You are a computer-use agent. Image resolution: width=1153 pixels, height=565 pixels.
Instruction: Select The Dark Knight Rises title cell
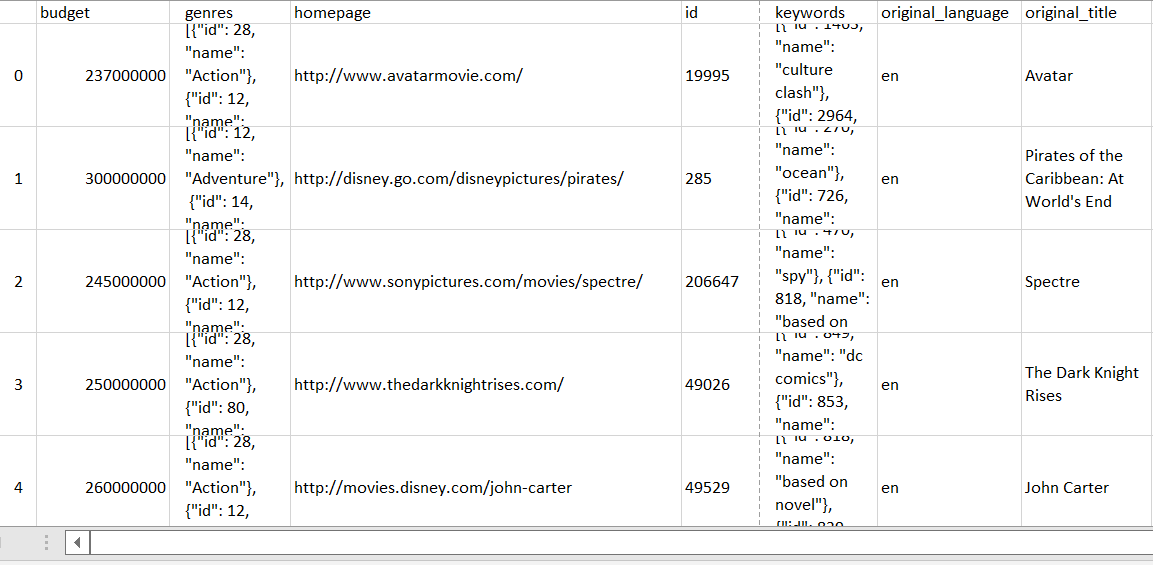click(x=1081, y=384)
